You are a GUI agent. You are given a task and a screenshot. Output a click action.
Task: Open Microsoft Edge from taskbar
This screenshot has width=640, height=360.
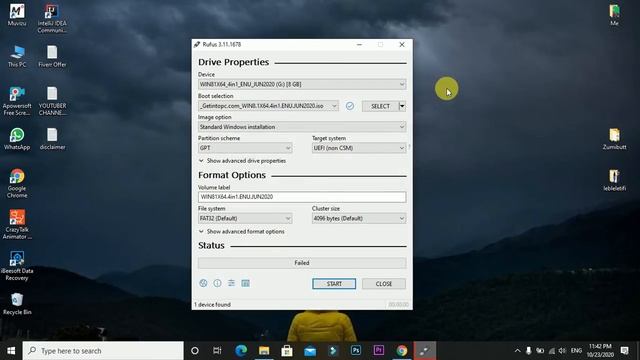[x=241, y=351]
